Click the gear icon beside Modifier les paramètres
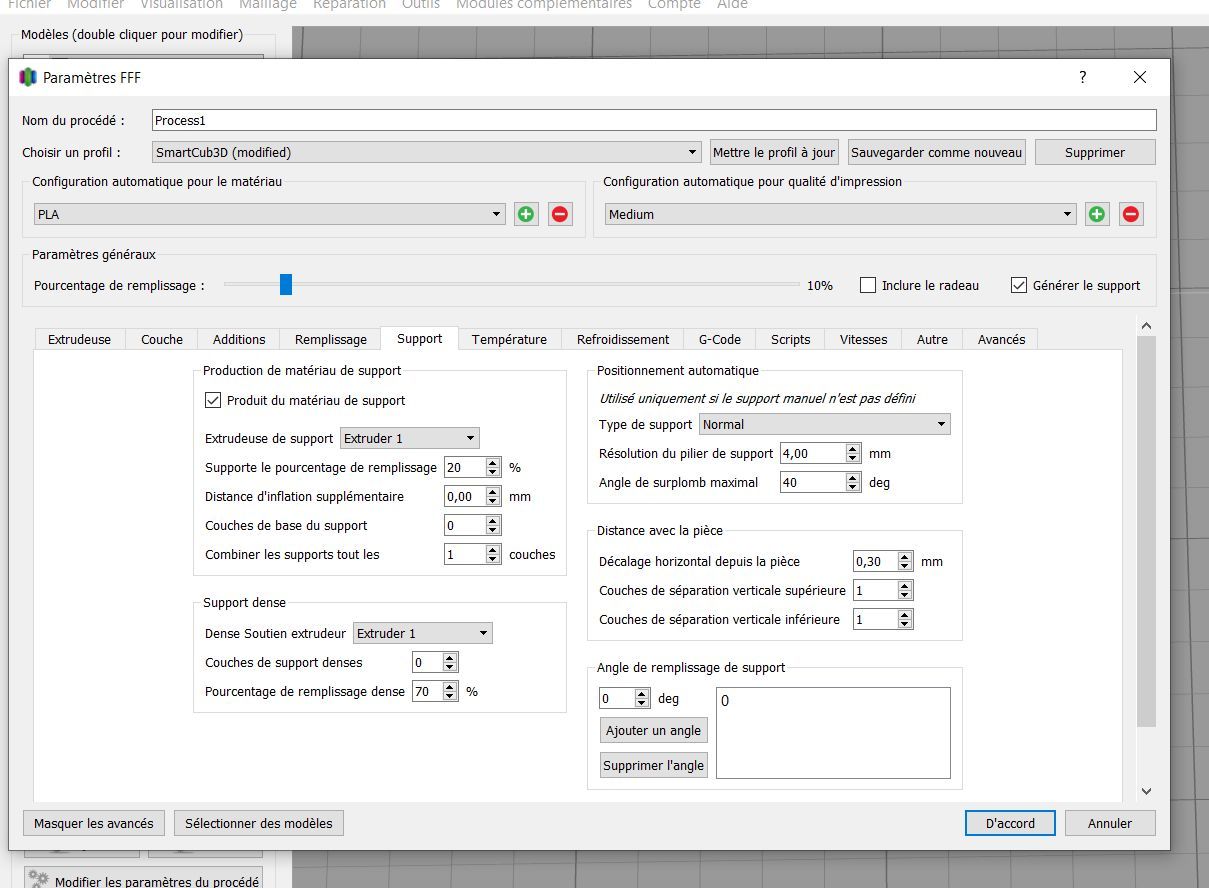 click(39, 878)
